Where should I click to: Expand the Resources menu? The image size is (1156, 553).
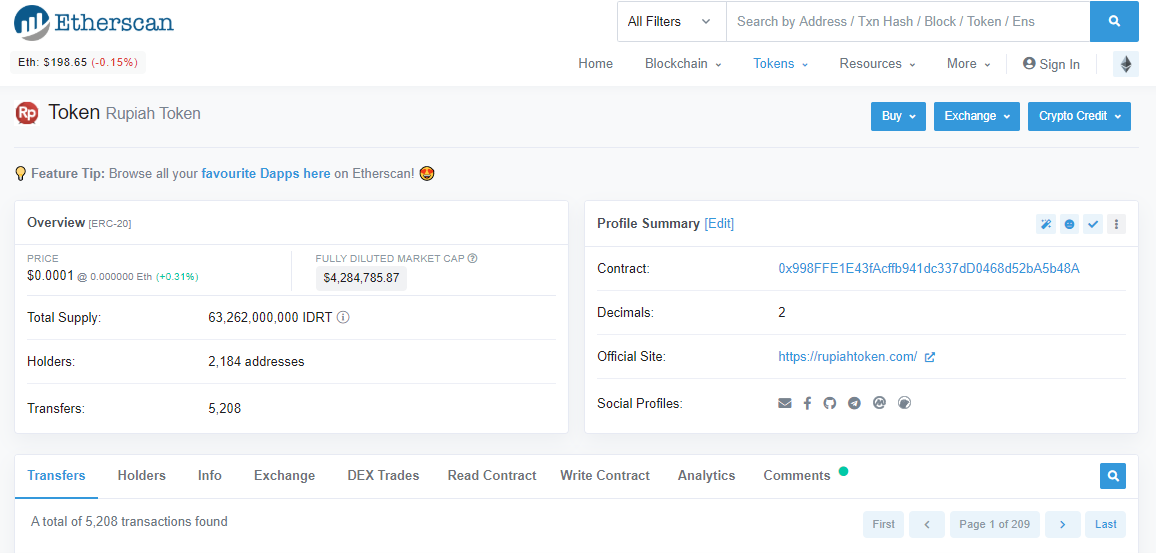click(877, 64)
